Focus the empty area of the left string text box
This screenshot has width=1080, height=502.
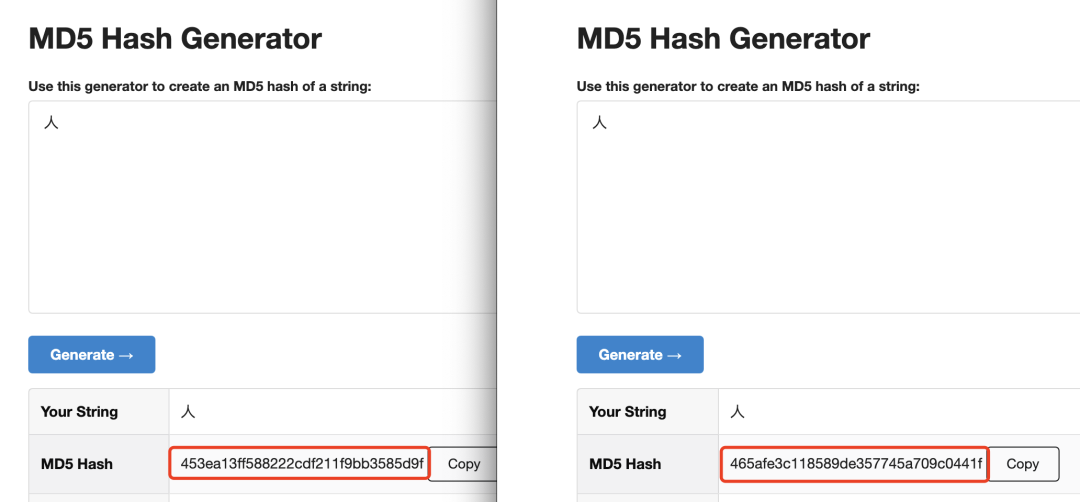point(262,220)
